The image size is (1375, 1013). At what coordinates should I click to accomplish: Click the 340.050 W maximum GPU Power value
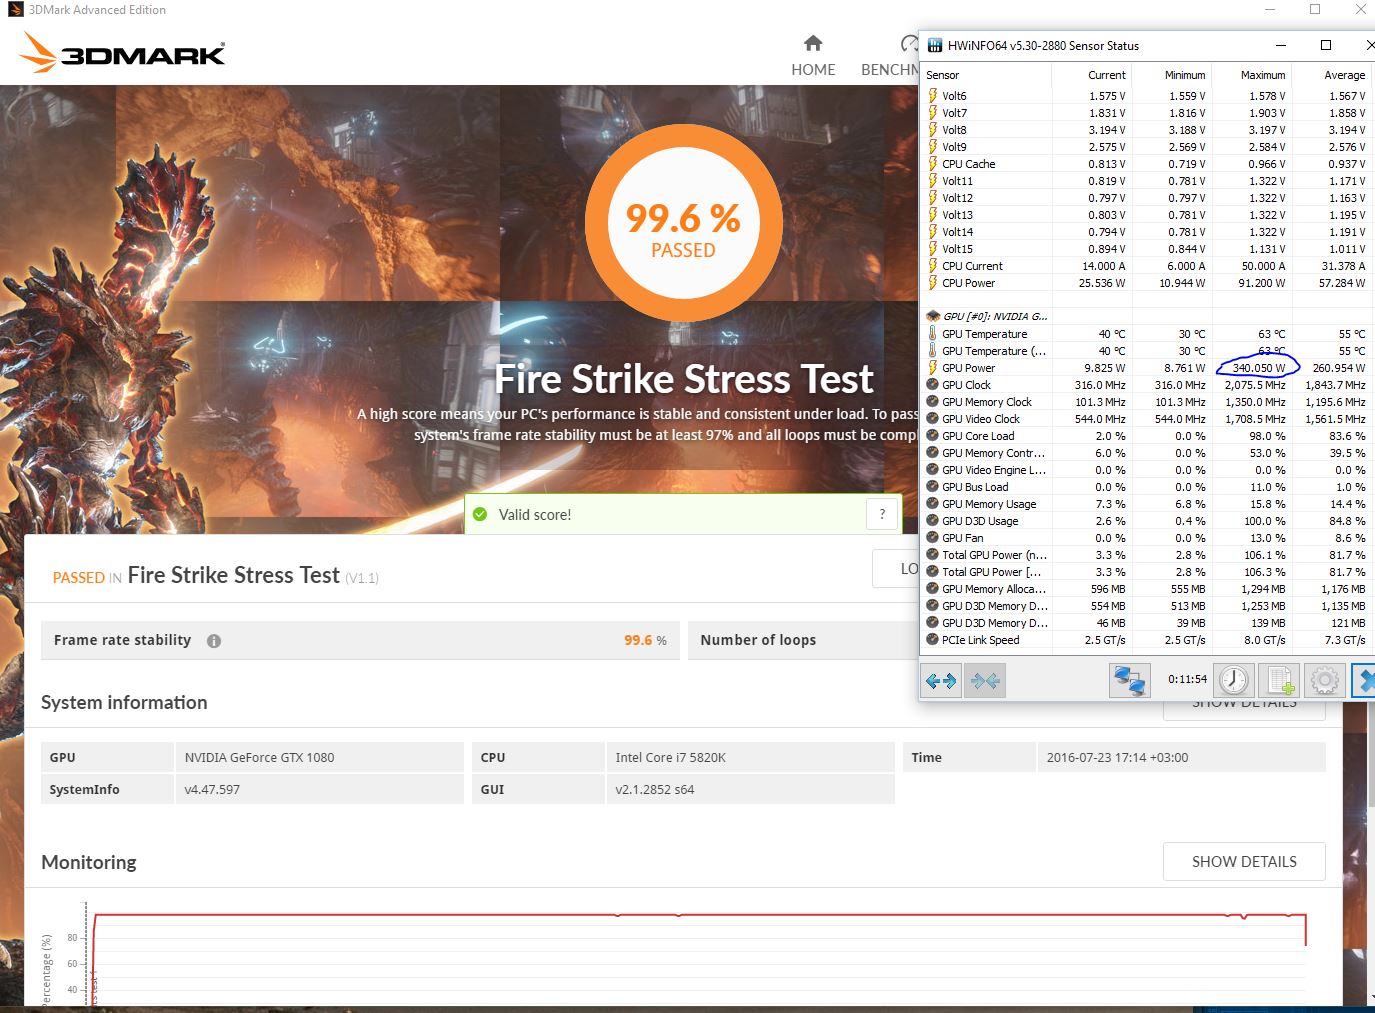1259,368
